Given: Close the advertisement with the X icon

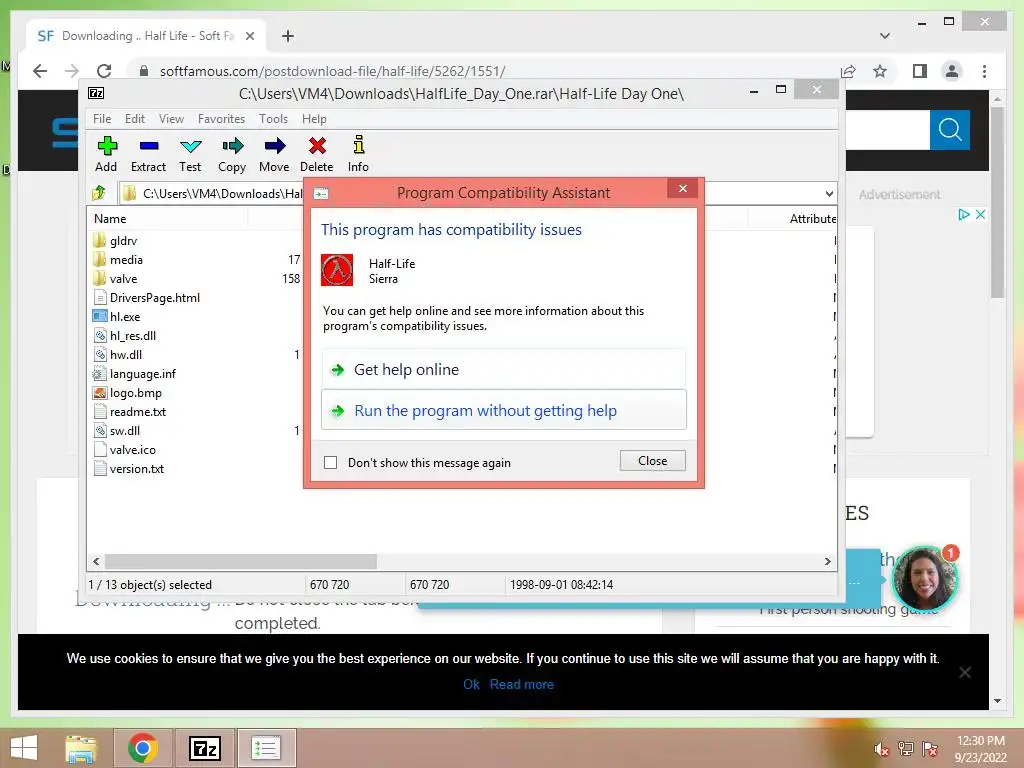Looking at the screenshot, I should [980, 214].
